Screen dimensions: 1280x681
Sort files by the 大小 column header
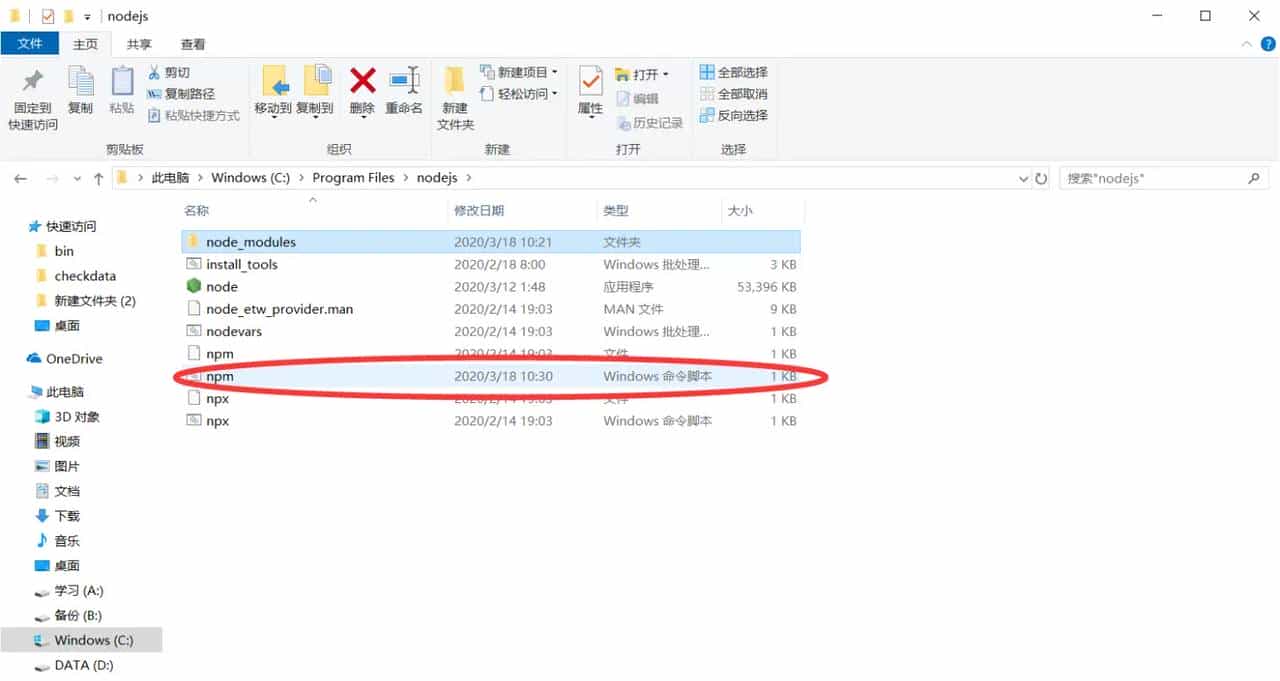[737, 211]
